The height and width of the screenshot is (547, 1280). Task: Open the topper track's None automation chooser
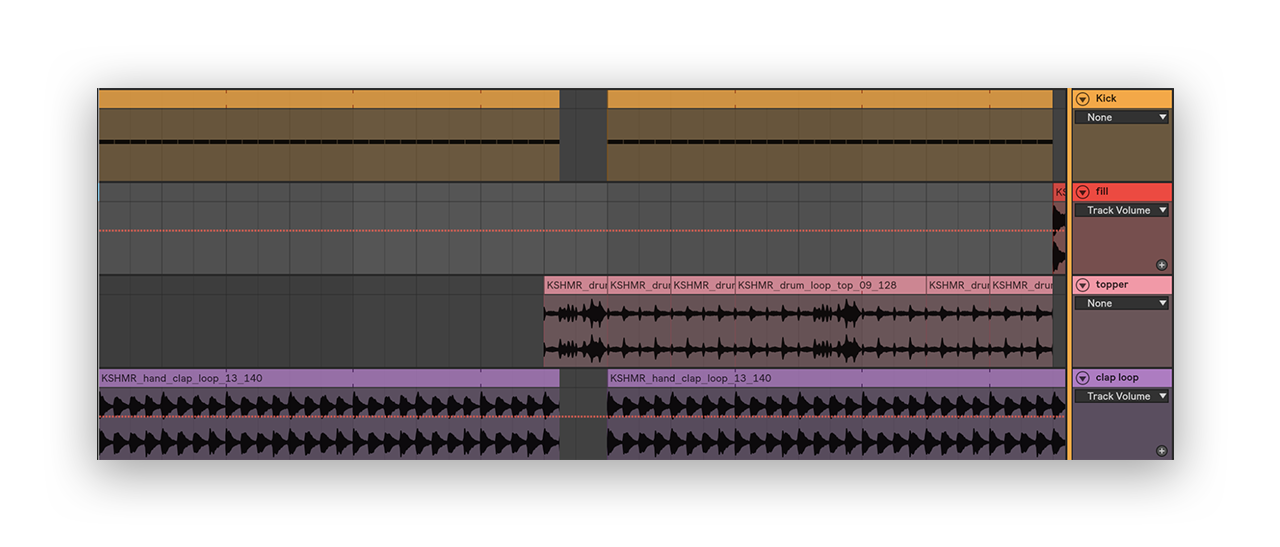click(x=1121, y=303)
